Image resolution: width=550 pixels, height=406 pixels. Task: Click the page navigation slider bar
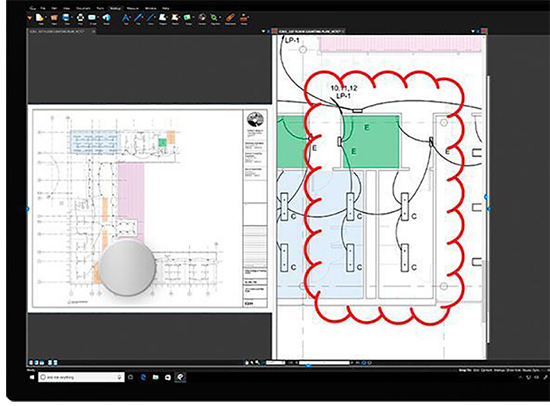click(324, 362)
